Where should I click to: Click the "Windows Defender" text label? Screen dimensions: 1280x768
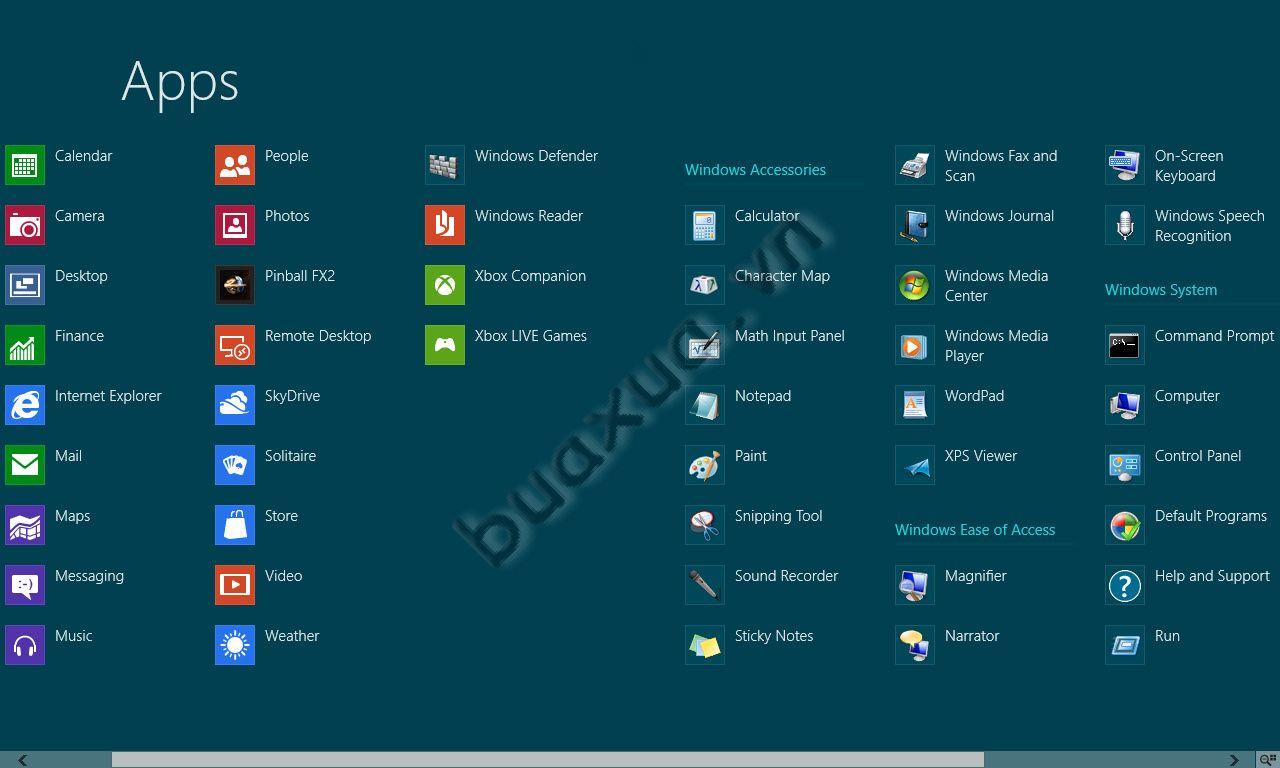[536, 156]
